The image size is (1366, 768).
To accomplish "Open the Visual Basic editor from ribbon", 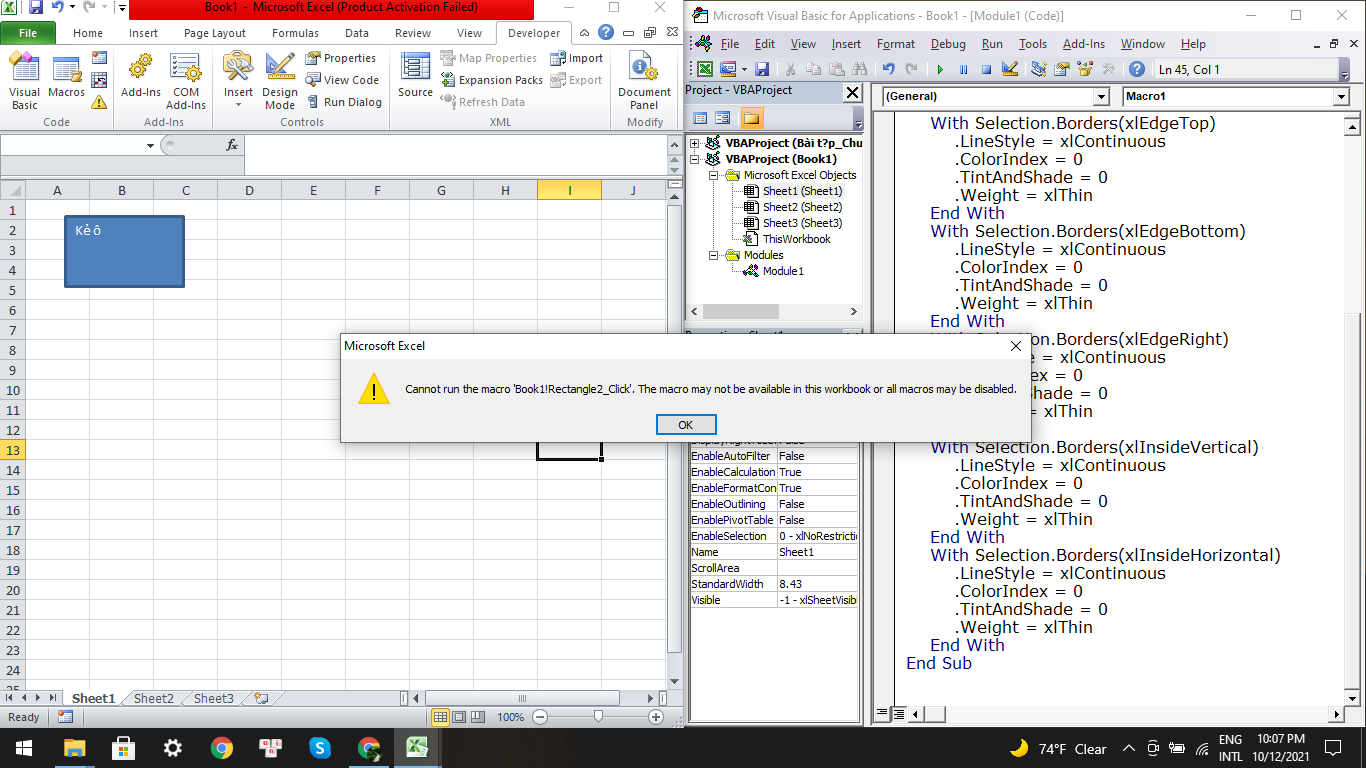I will pyautogui.click(x=24, y=80).
